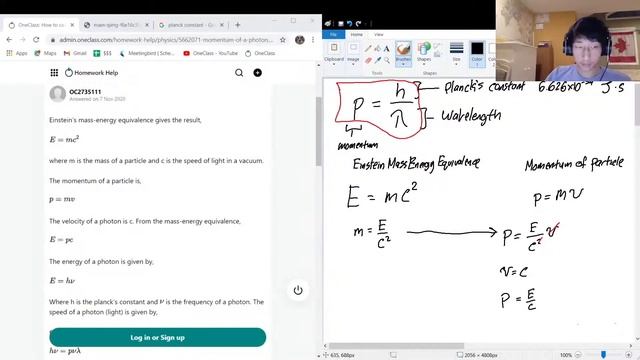
Task: Redo action in Paint quick access toolbar
Action: point(358,24)
